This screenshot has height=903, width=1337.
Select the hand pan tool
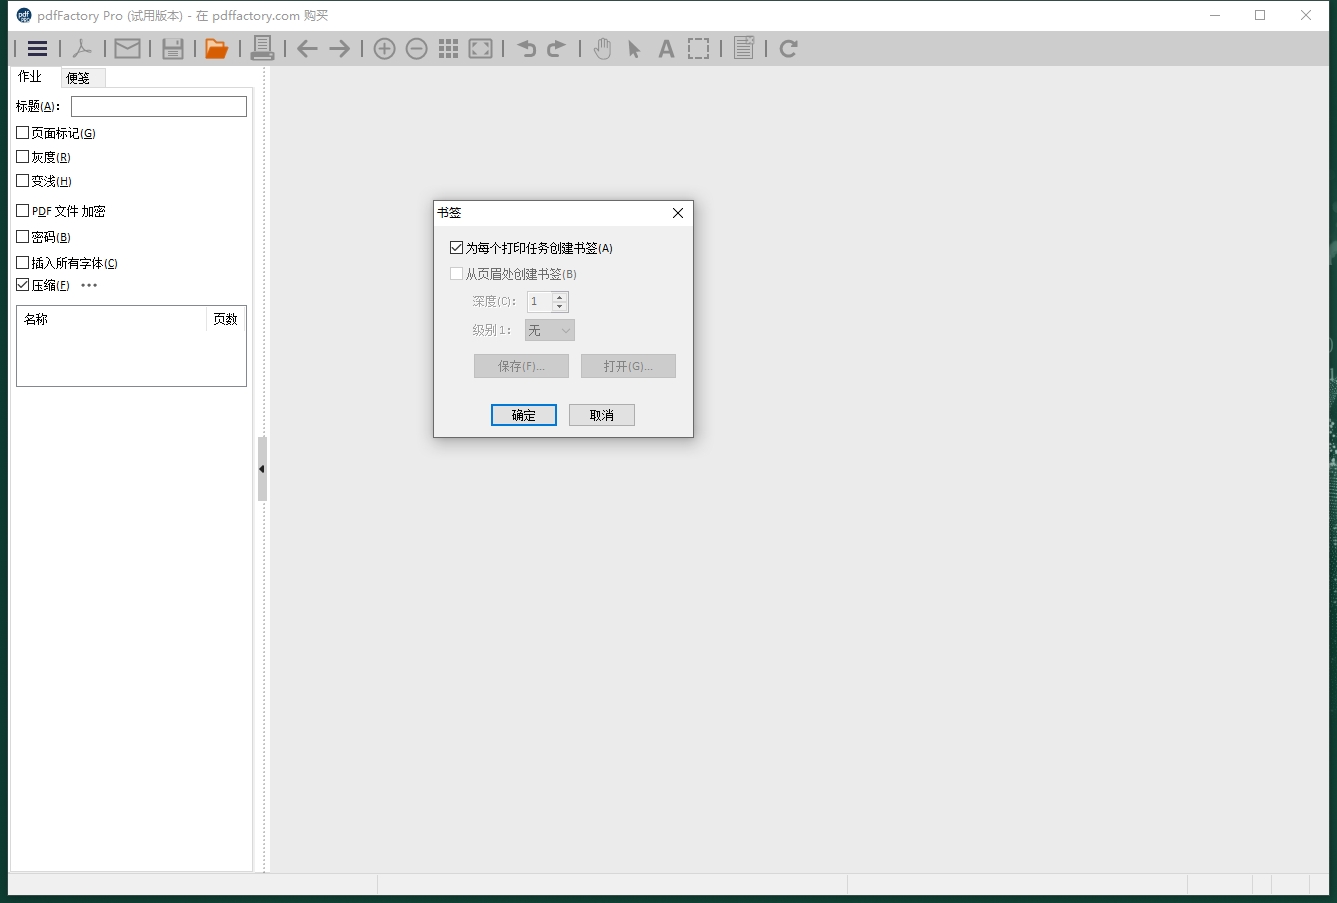(602, 48)
